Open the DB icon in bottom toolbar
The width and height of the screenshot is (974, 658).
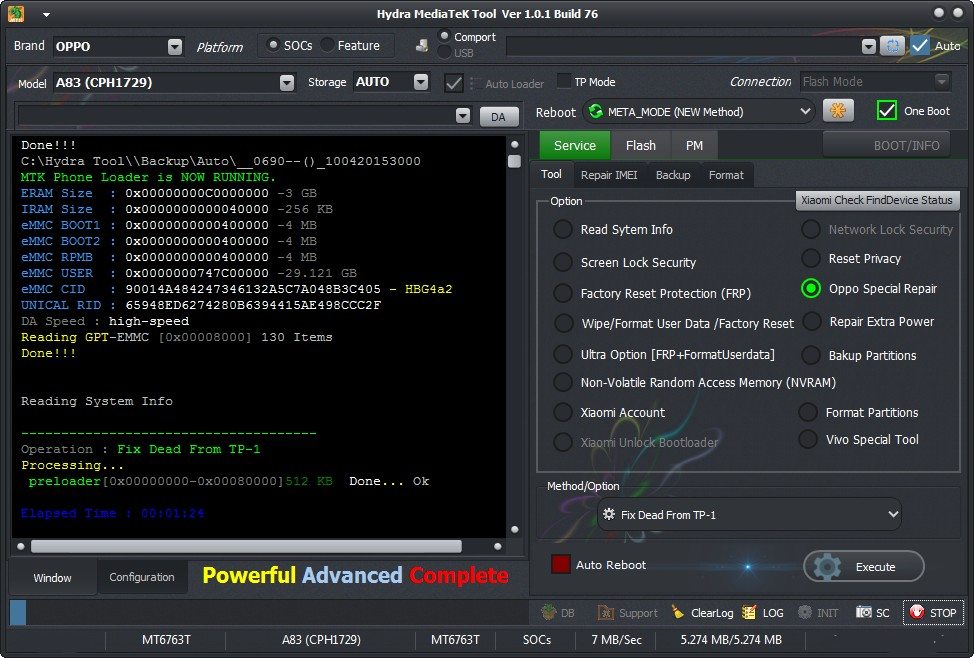tap(548, 613)
